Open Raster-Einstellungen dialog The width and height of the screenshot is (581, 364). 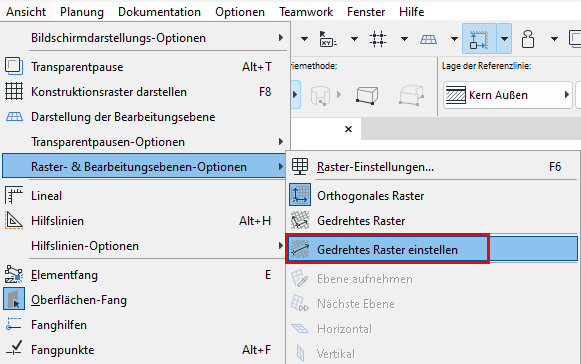[432, 167]
